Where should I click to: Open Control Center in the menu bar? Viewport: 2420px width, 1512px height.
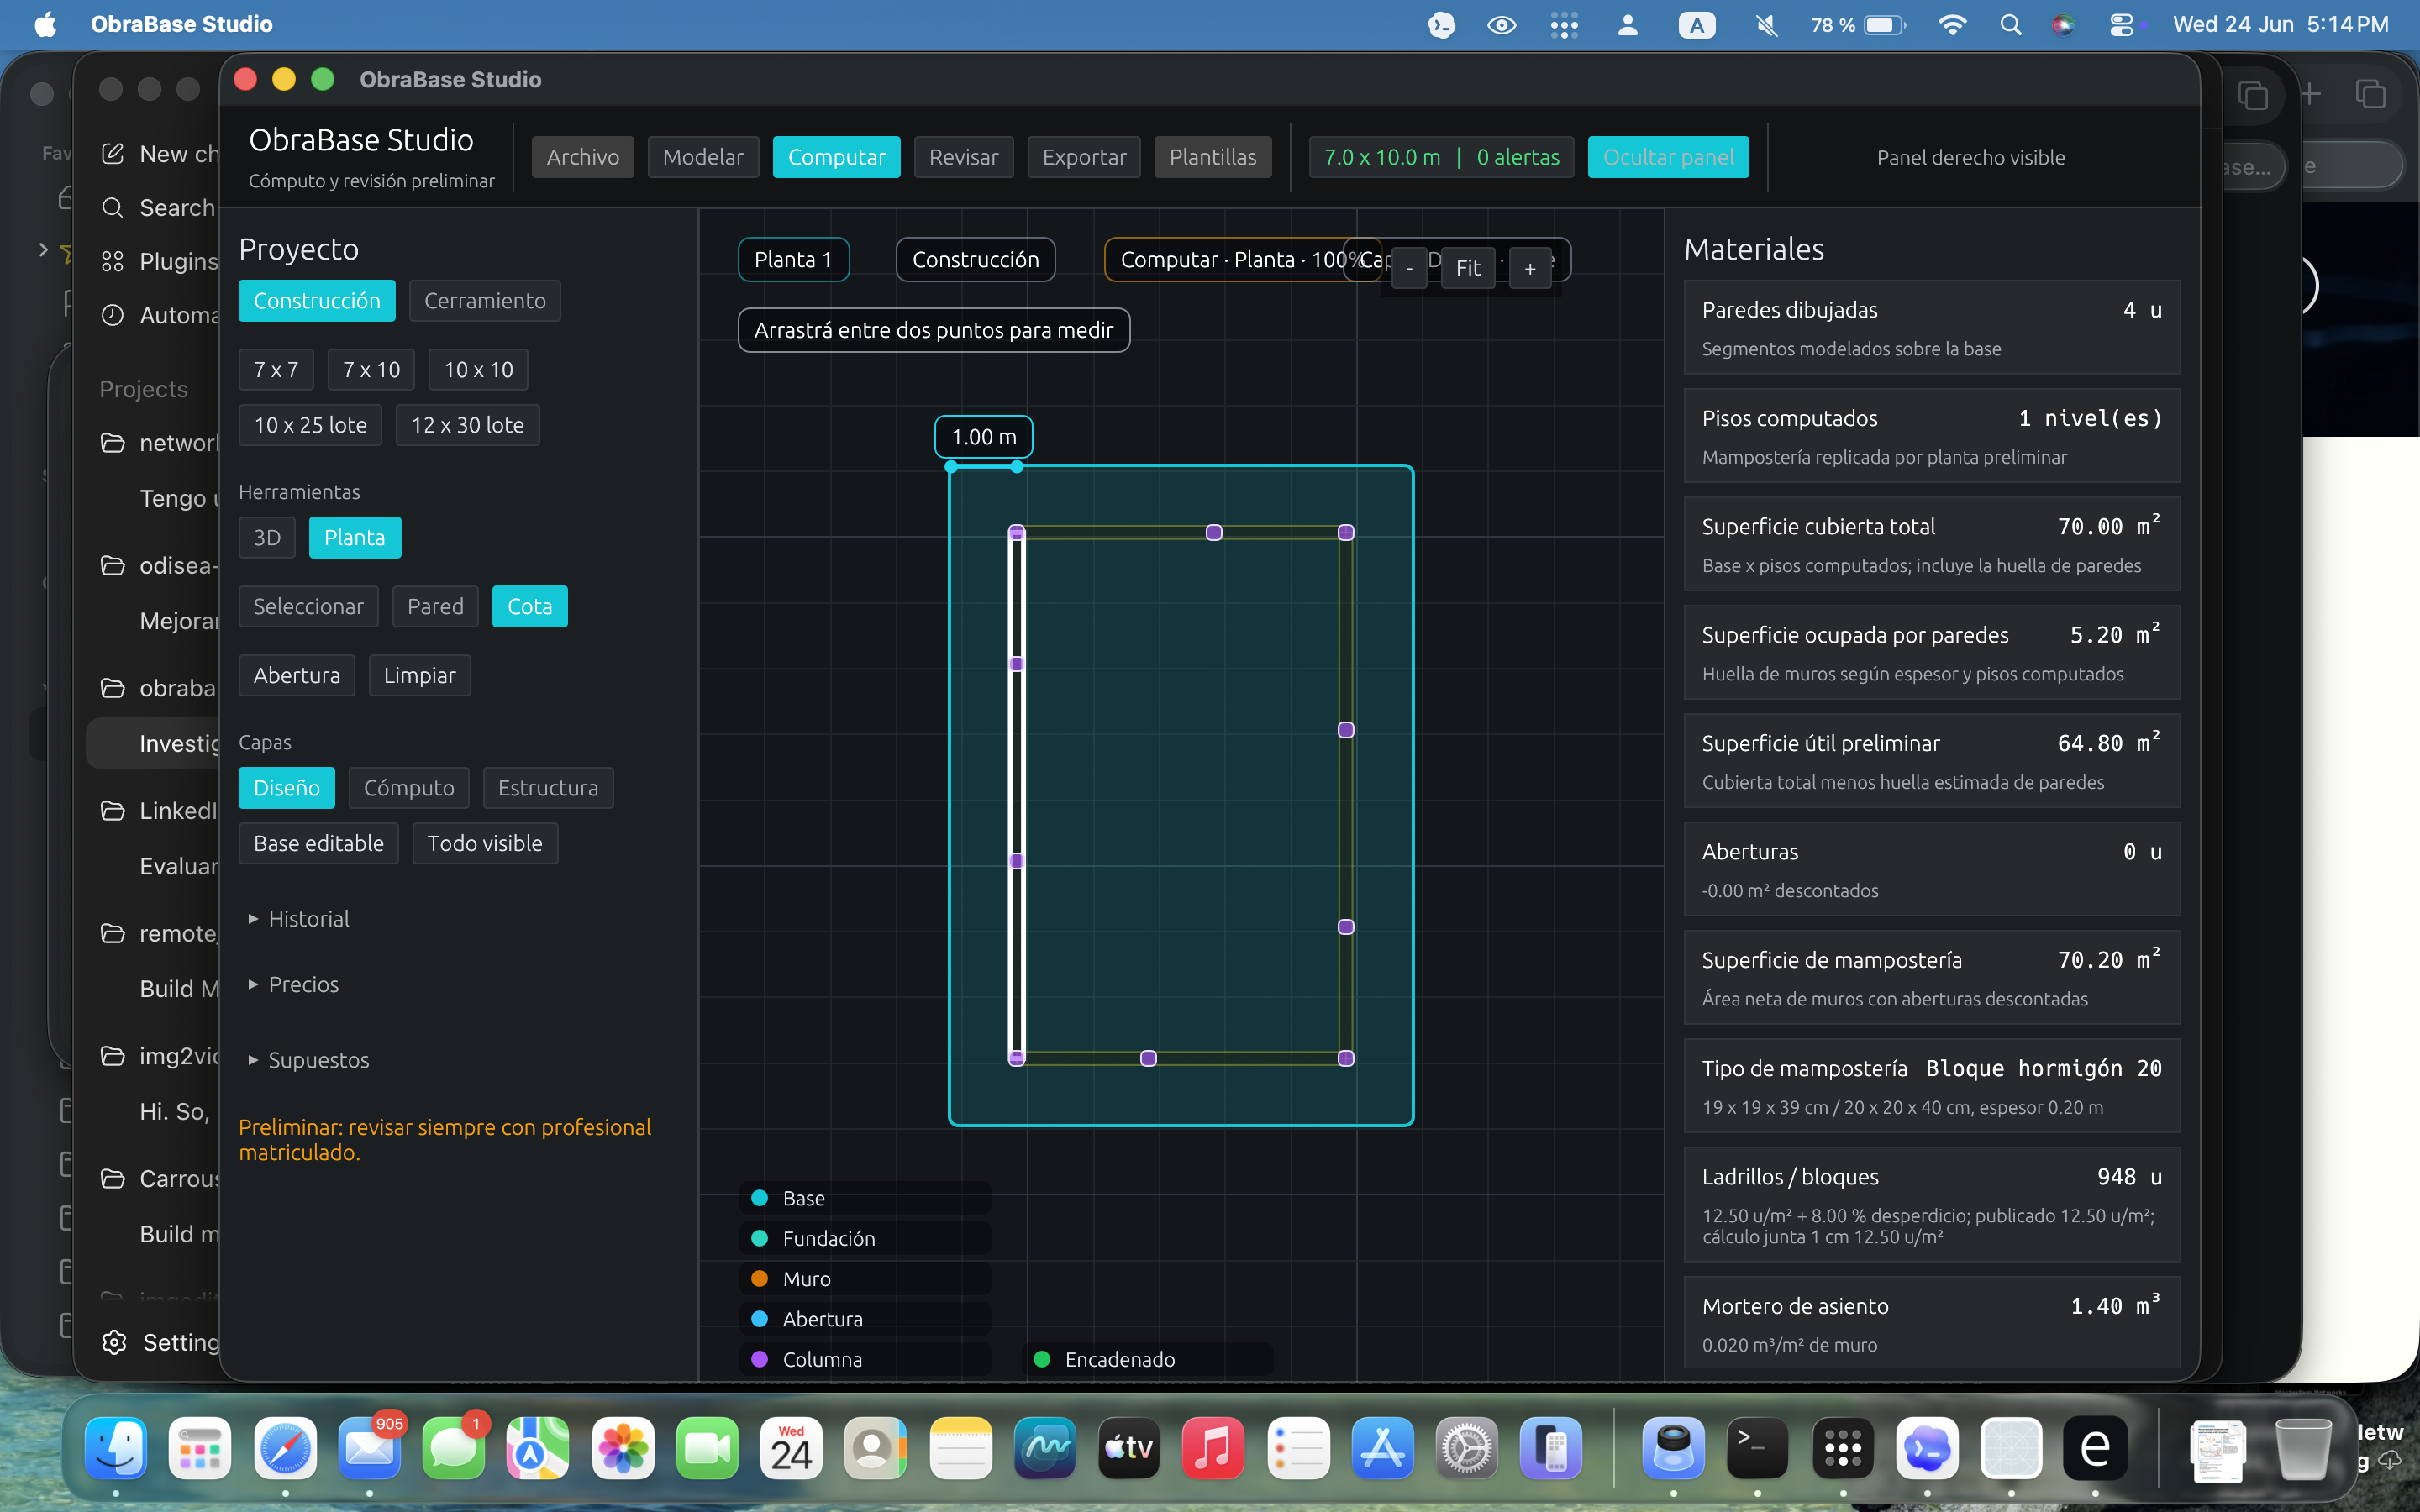click(2121, 25)
